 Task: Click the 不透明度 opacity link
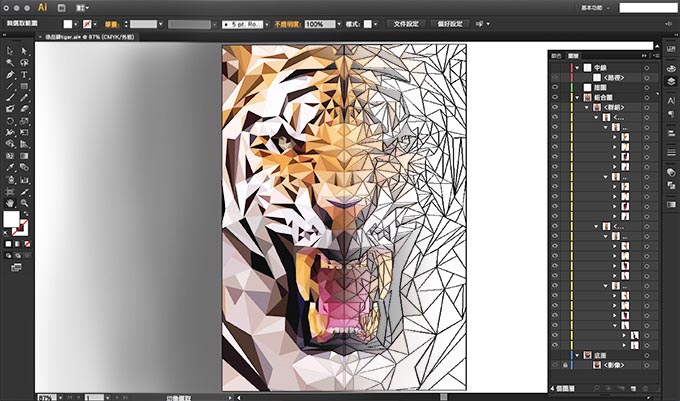pyautogui.click(x=288, y=25)
